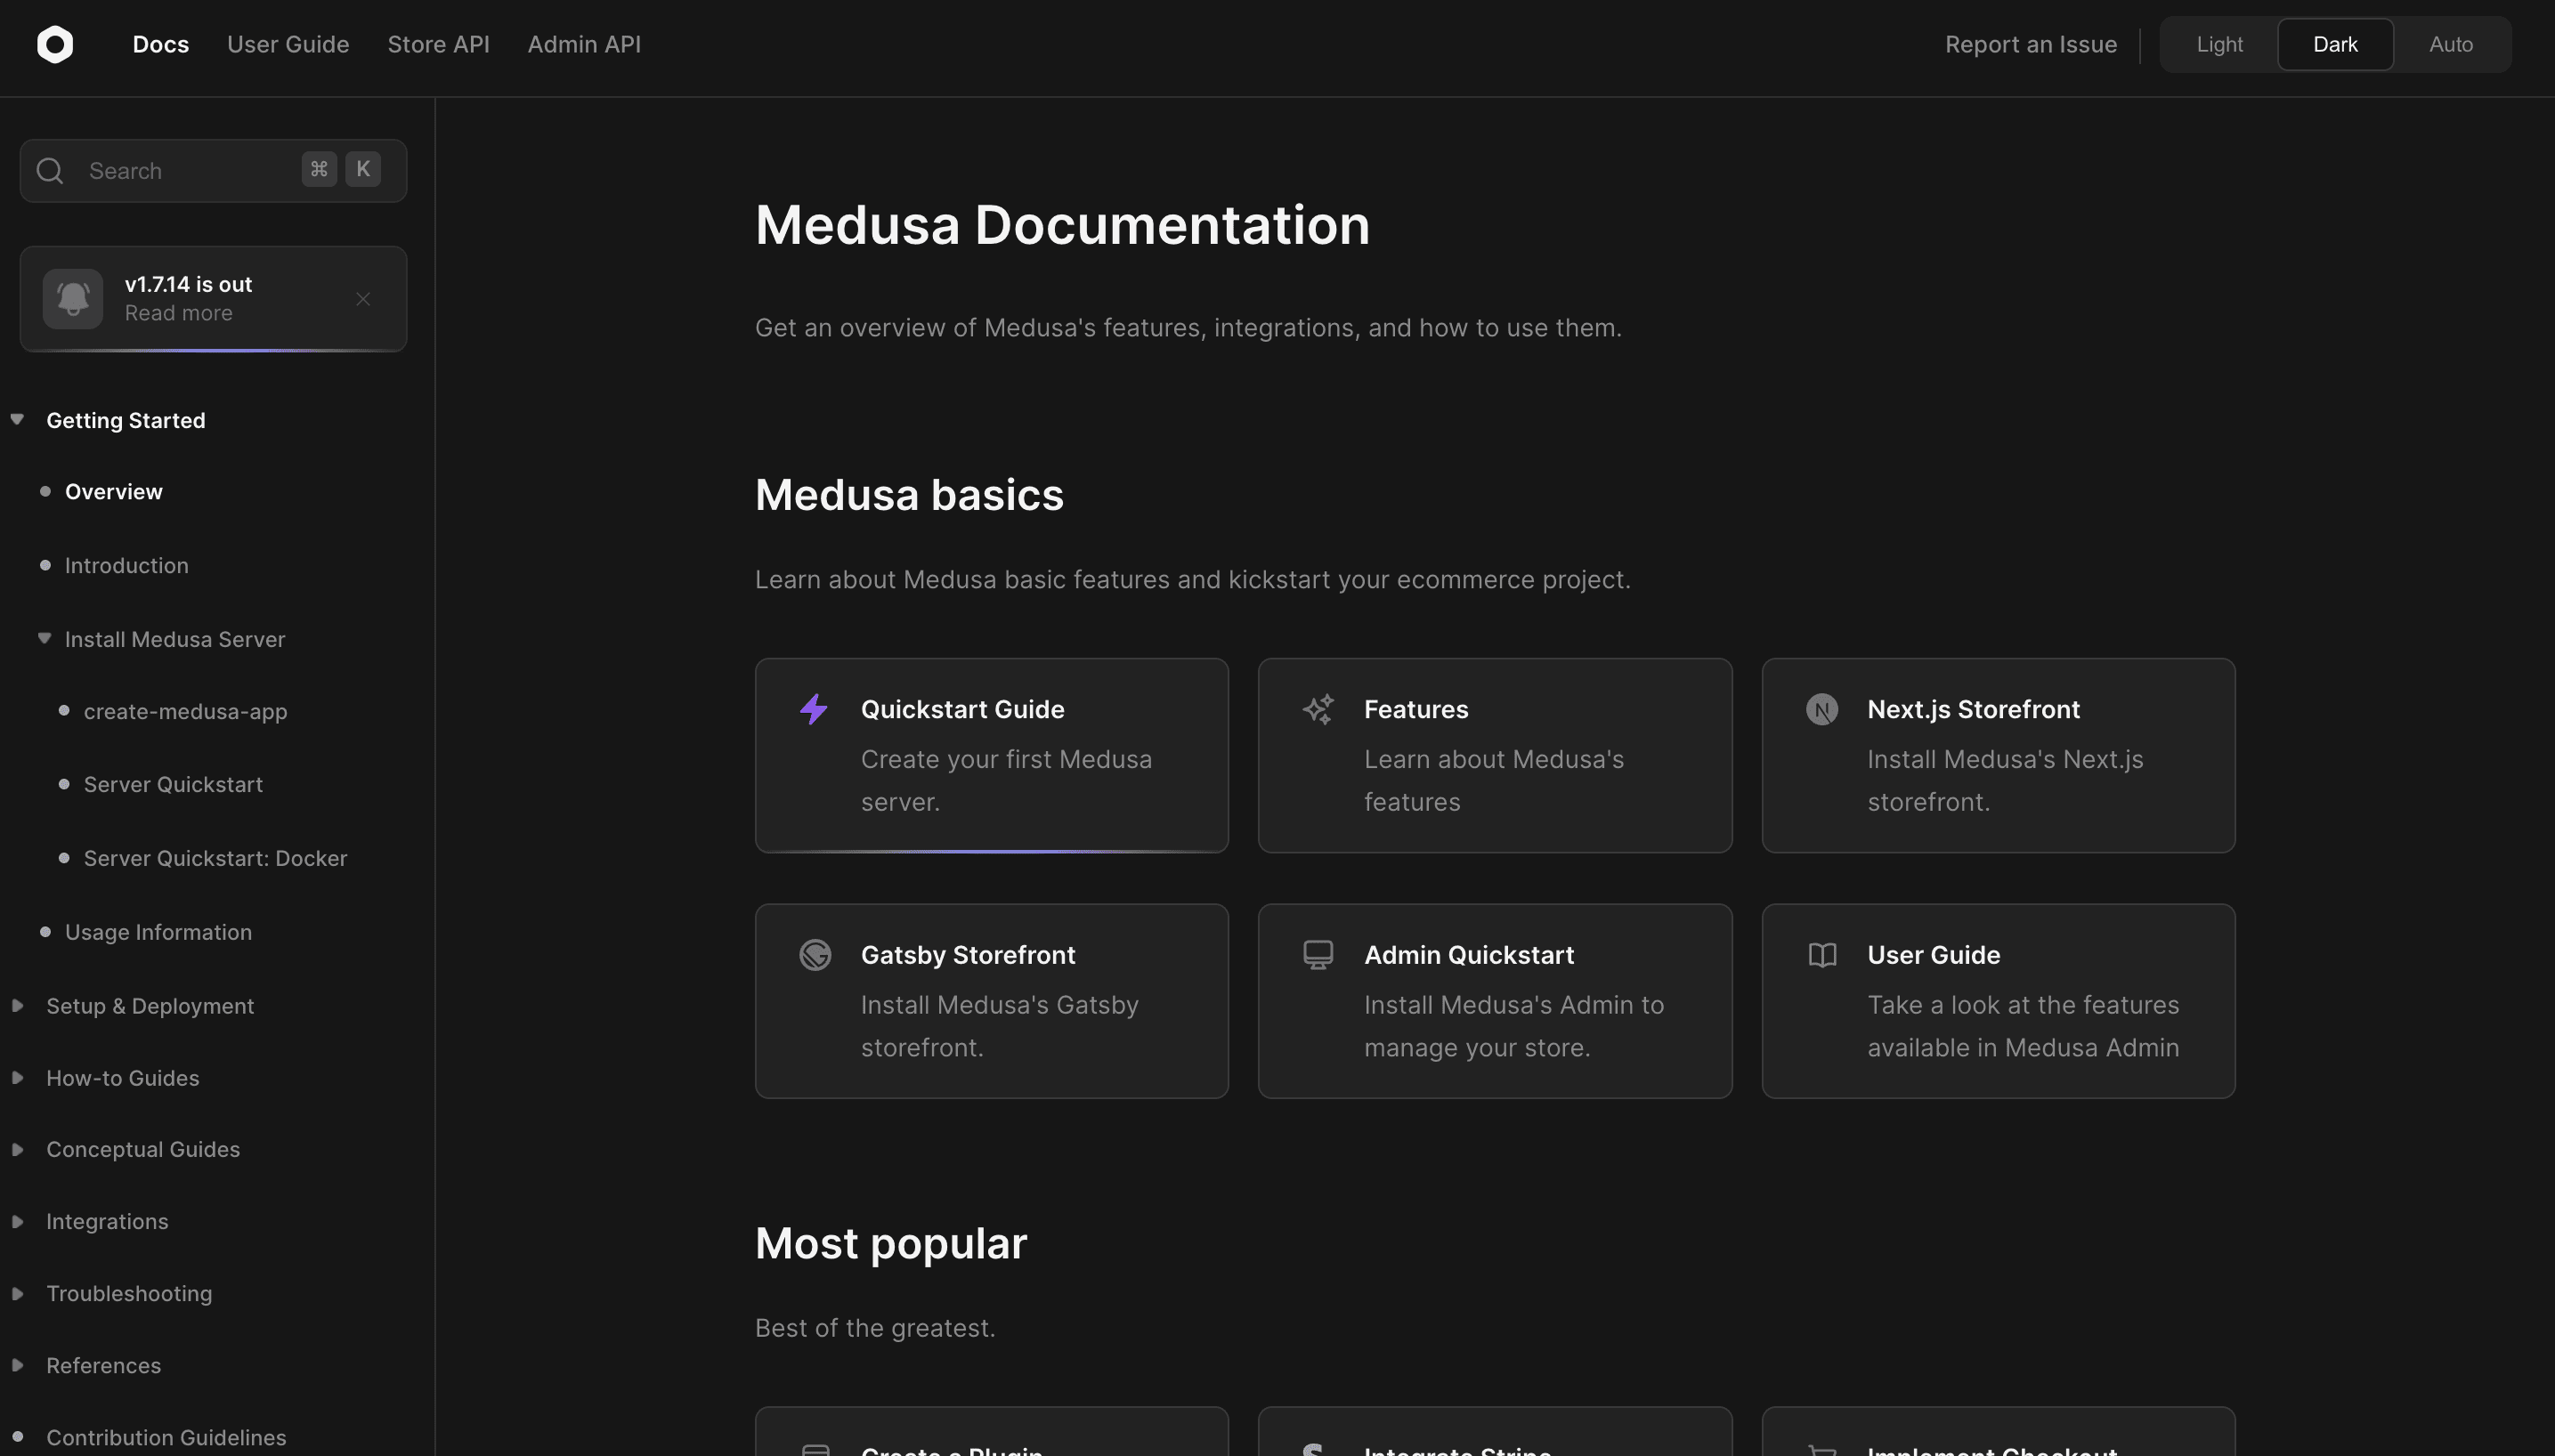2555x1456 pixels.
Task: Click the Medusa logo icon
Action: pos(56,44)
